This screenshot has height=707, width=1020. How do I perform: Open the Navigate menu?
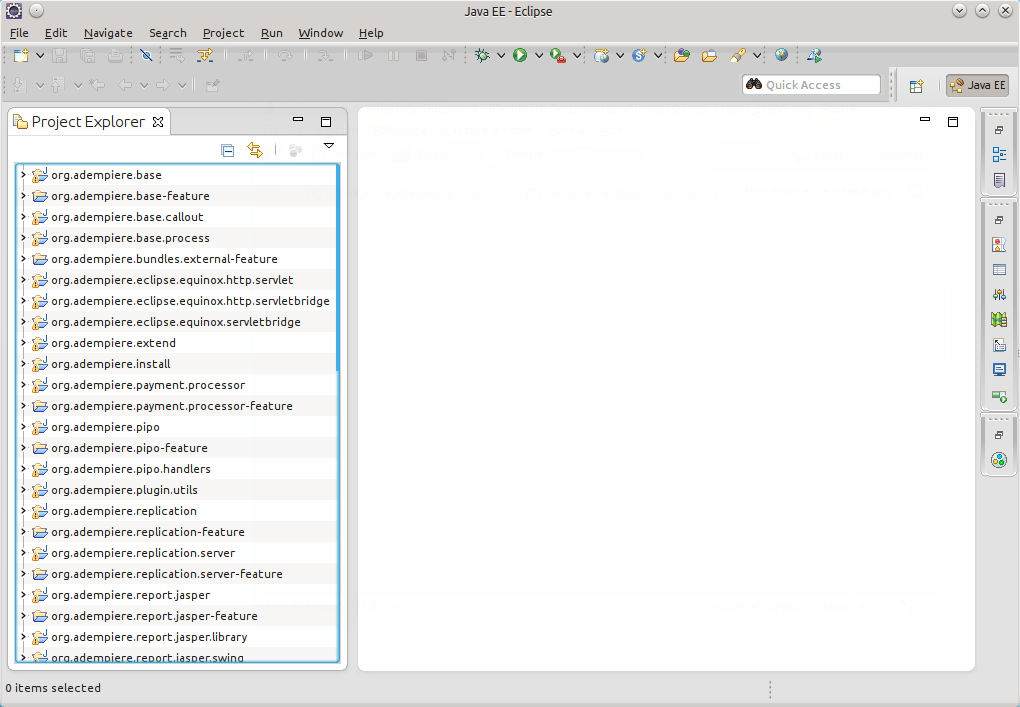point(107,33)
